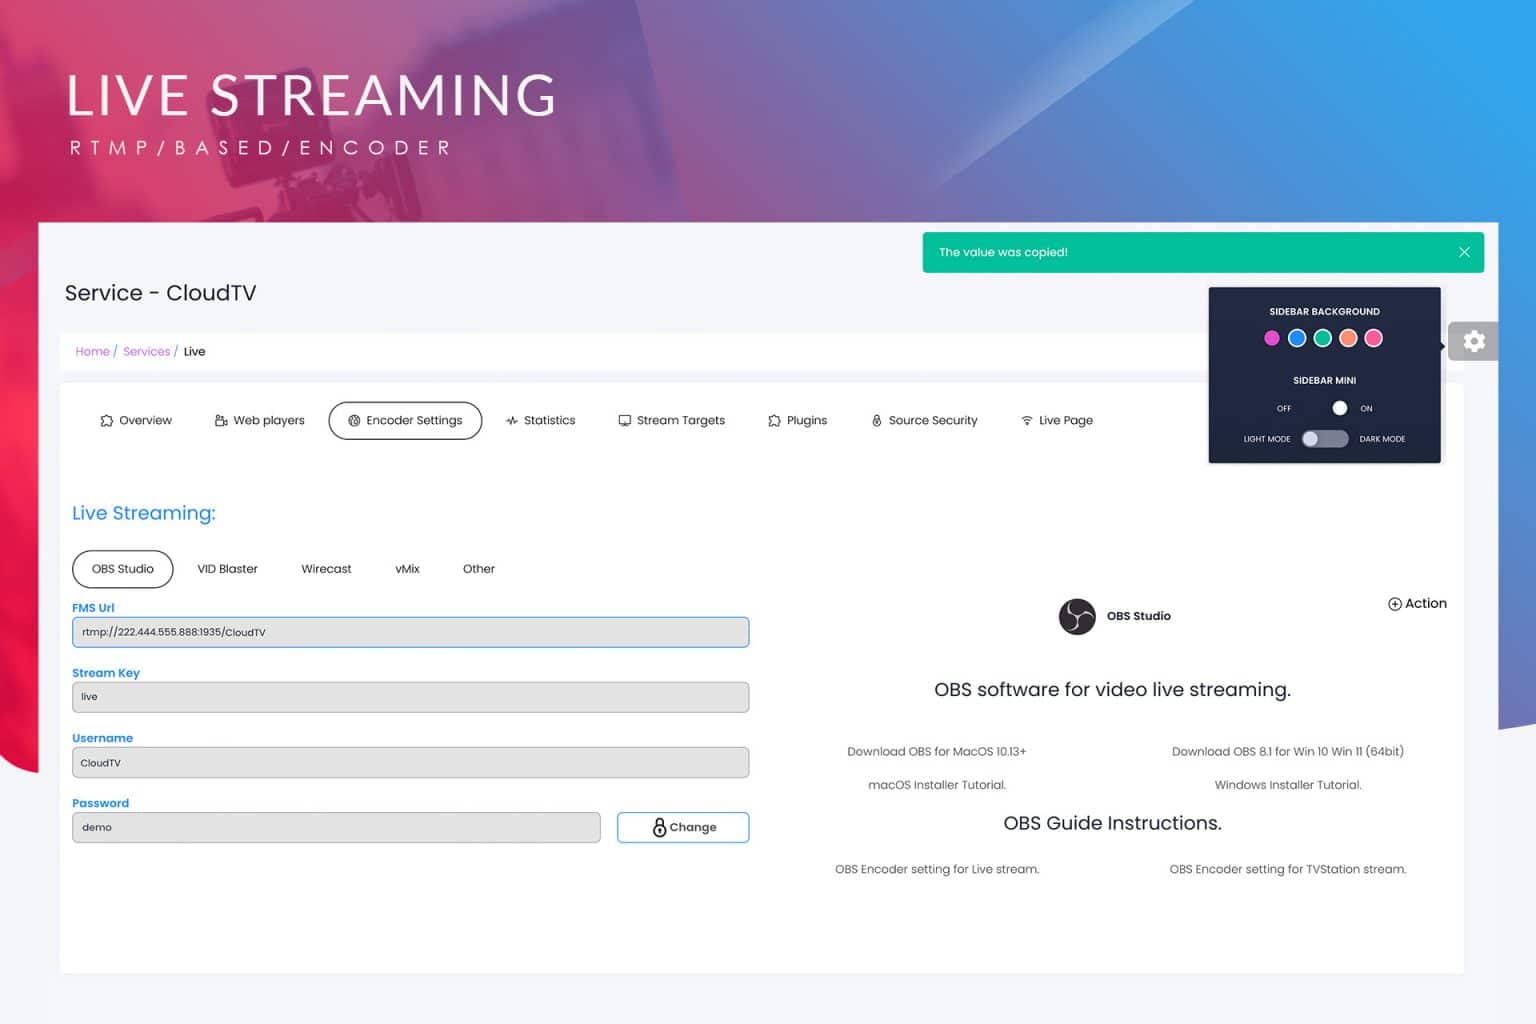The width and height of the screenshot is (1536, 1024).
Task: Click the wifi icon beside Live Page
Action: (1025, 420)
